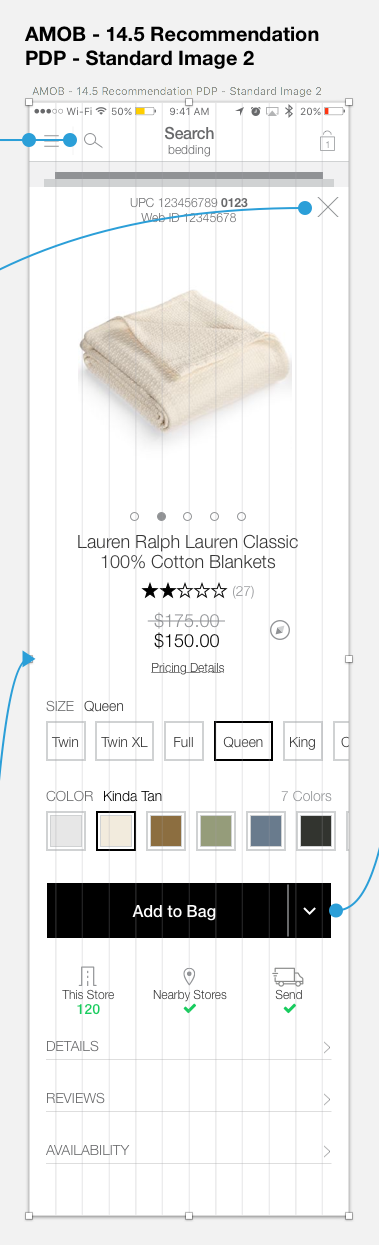Select the Twin size option
379x1245 pixels.
[x=66, y=742]
